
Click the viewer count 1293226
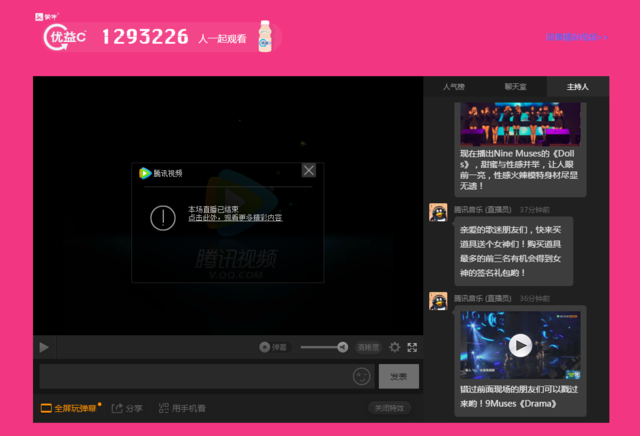pyautogui.click(x=145, y=37)
